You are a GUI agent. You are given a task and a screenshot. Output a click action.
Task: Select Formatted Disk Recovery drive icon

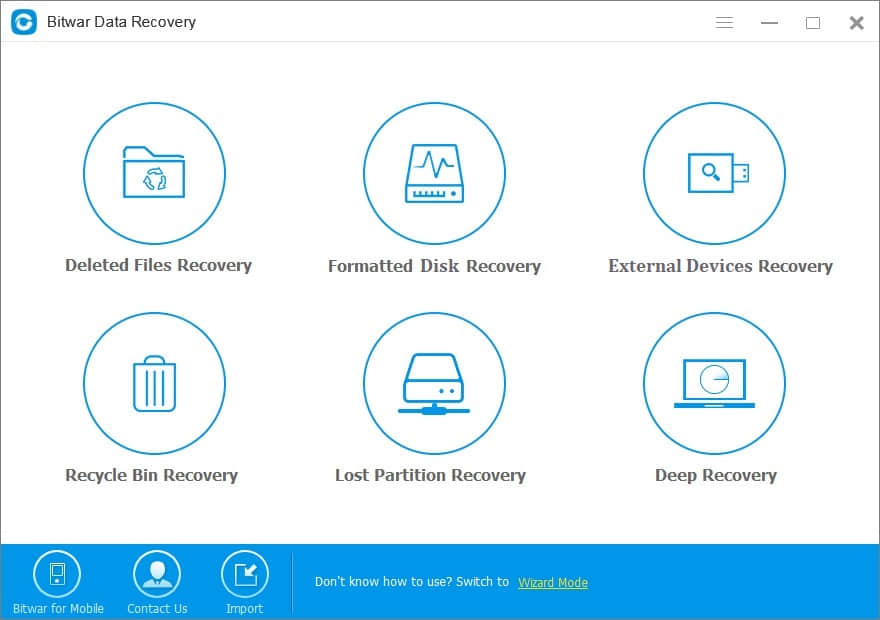[434, 173]
